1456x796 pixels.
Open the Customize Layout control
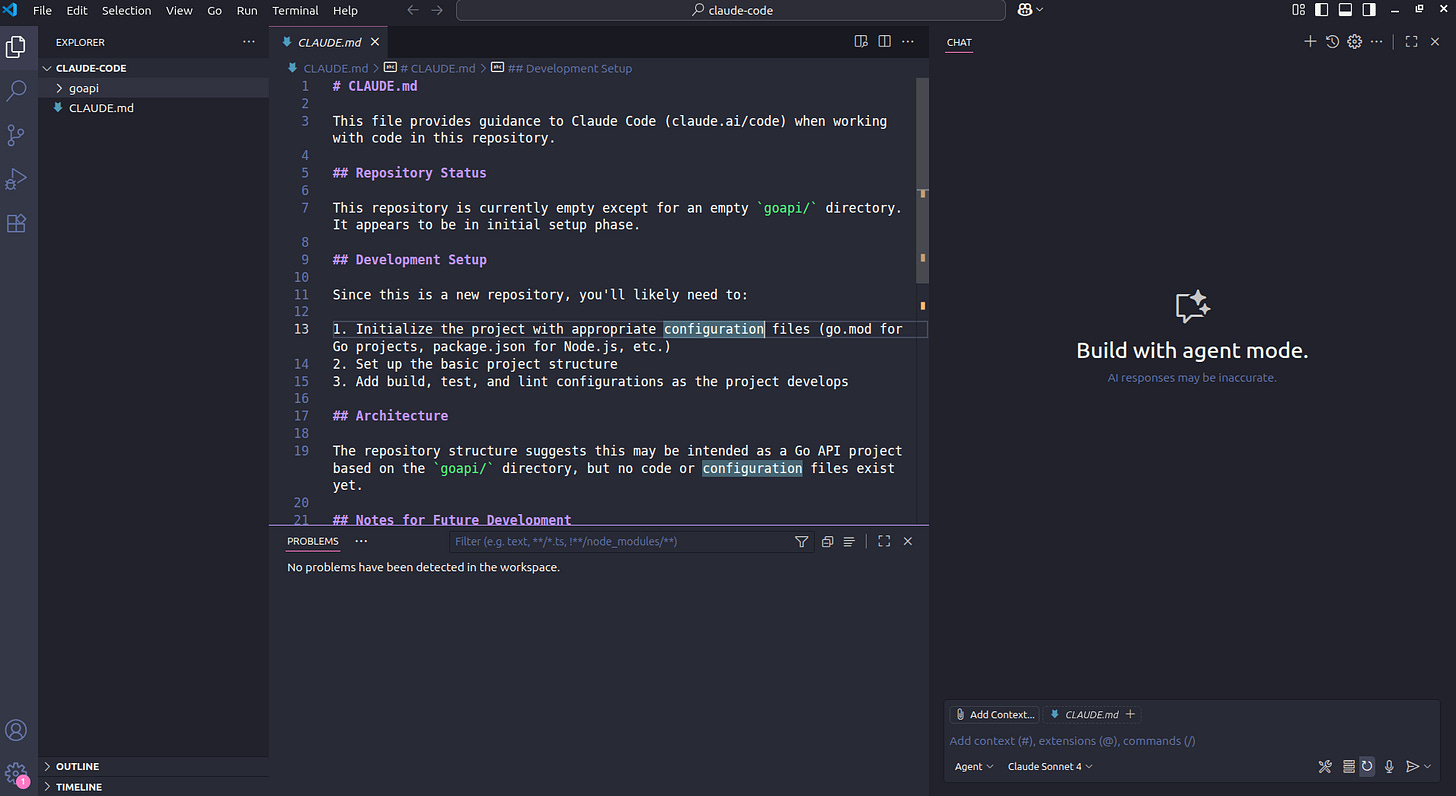click(x=1299, y=10)
